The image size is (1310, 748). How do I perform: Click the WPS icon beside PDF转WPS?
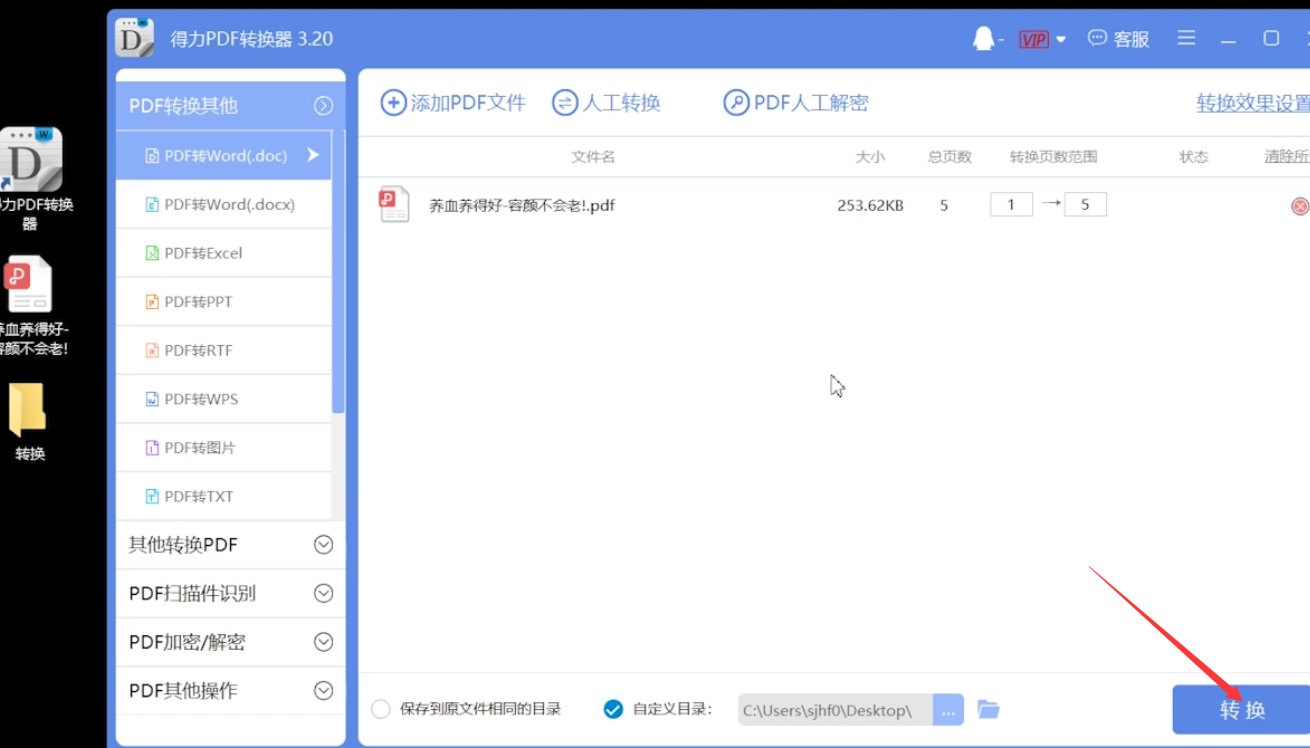152,399
